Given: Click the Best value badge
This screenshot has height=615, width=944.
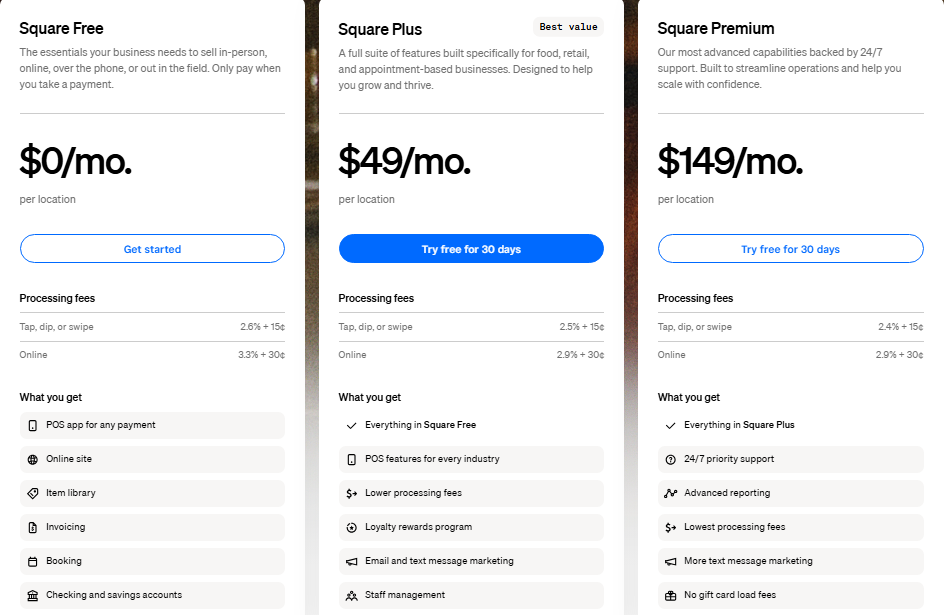Looking at the screenshot, I should 568,27.
